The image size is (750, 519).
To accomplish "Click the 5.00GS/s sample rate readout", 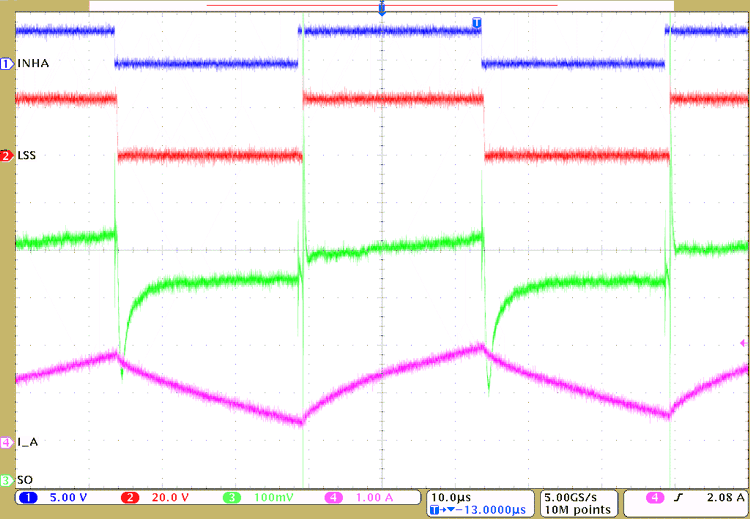I will coord(574,496).
